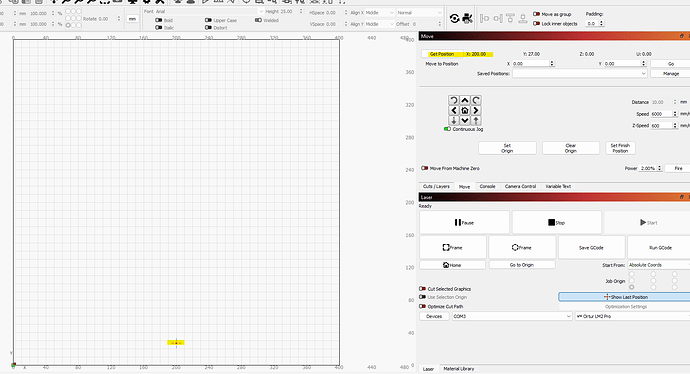This screenshot has height=374, width=690.
Task: Select the bottom-left Job Origin radio button
Action: [x=631, y=287]
